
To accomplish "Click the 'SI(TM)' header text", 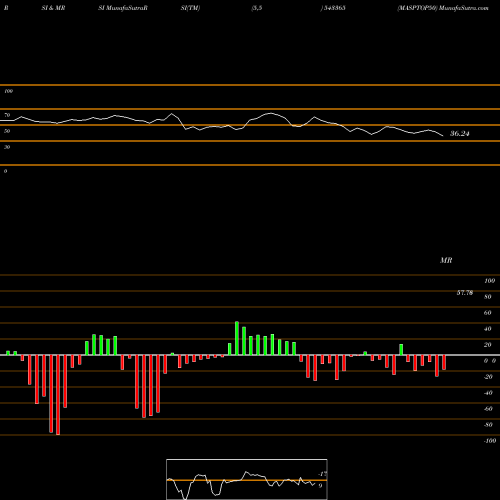I will pyautogui.click(x=190, y=8).
